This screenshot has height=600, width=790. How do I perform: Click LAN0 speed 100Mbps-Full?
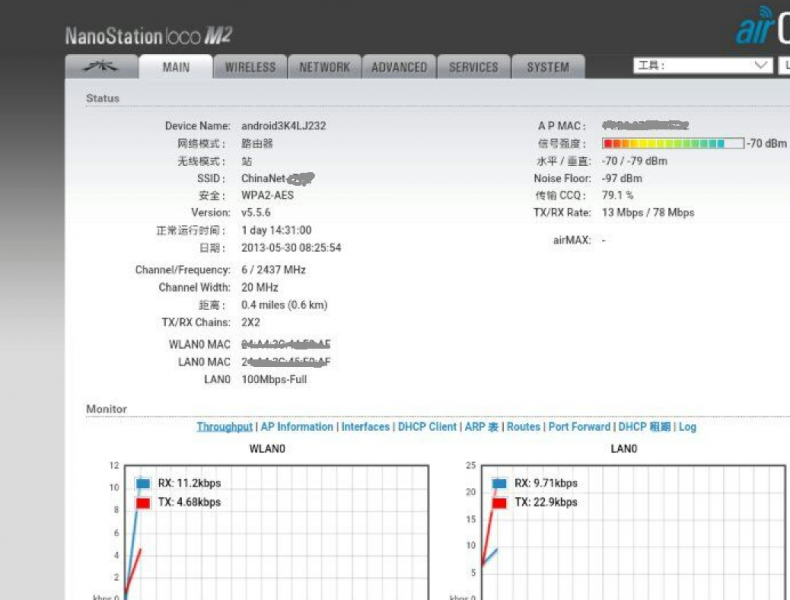point(274,379)
